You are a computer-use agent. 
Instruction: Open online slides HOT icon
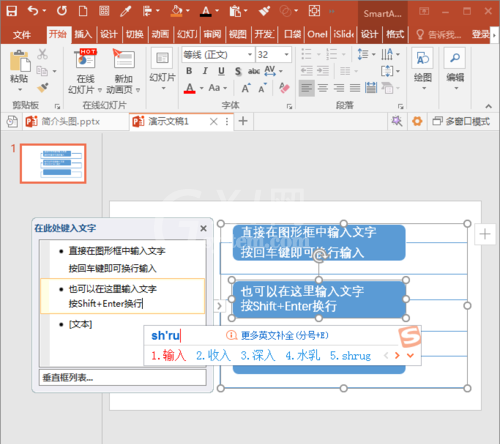(85, 59)
